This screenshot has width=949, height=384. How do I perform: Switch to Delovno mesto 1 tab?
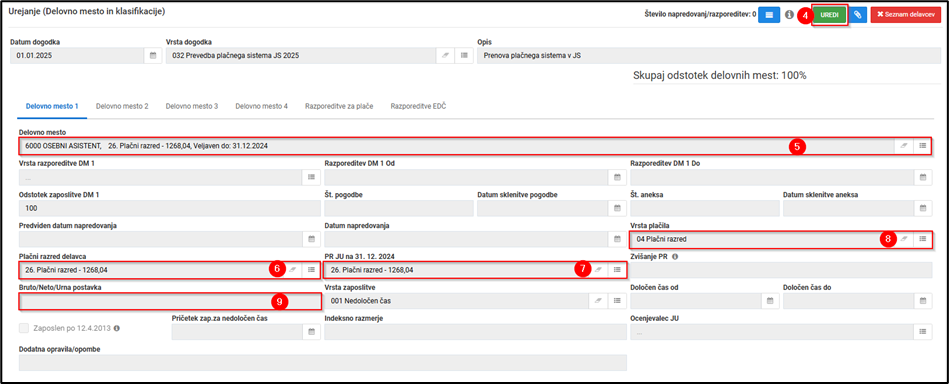(x=52, y=106)
